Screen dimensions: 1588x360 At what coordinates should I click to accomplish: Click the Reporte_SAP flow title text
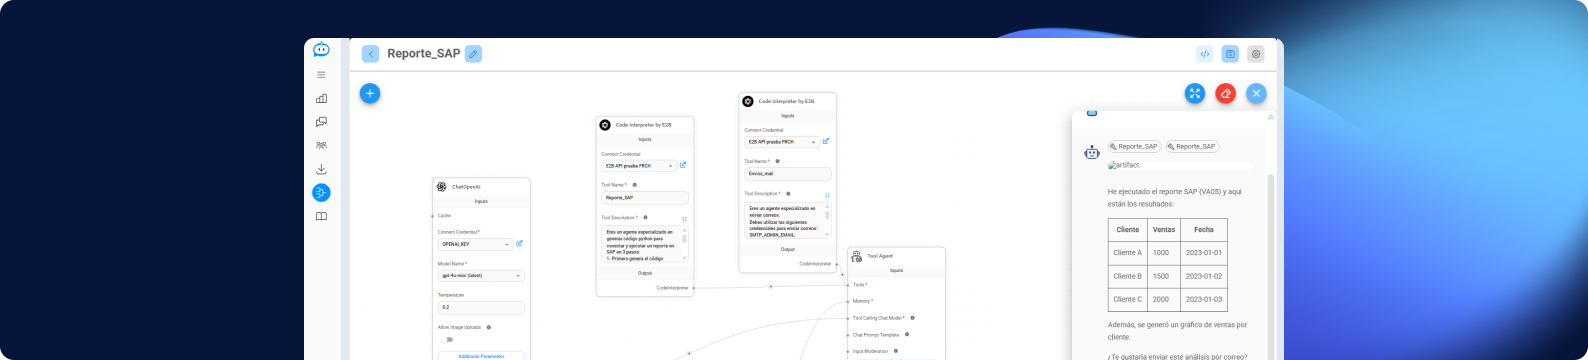(424, 54)
